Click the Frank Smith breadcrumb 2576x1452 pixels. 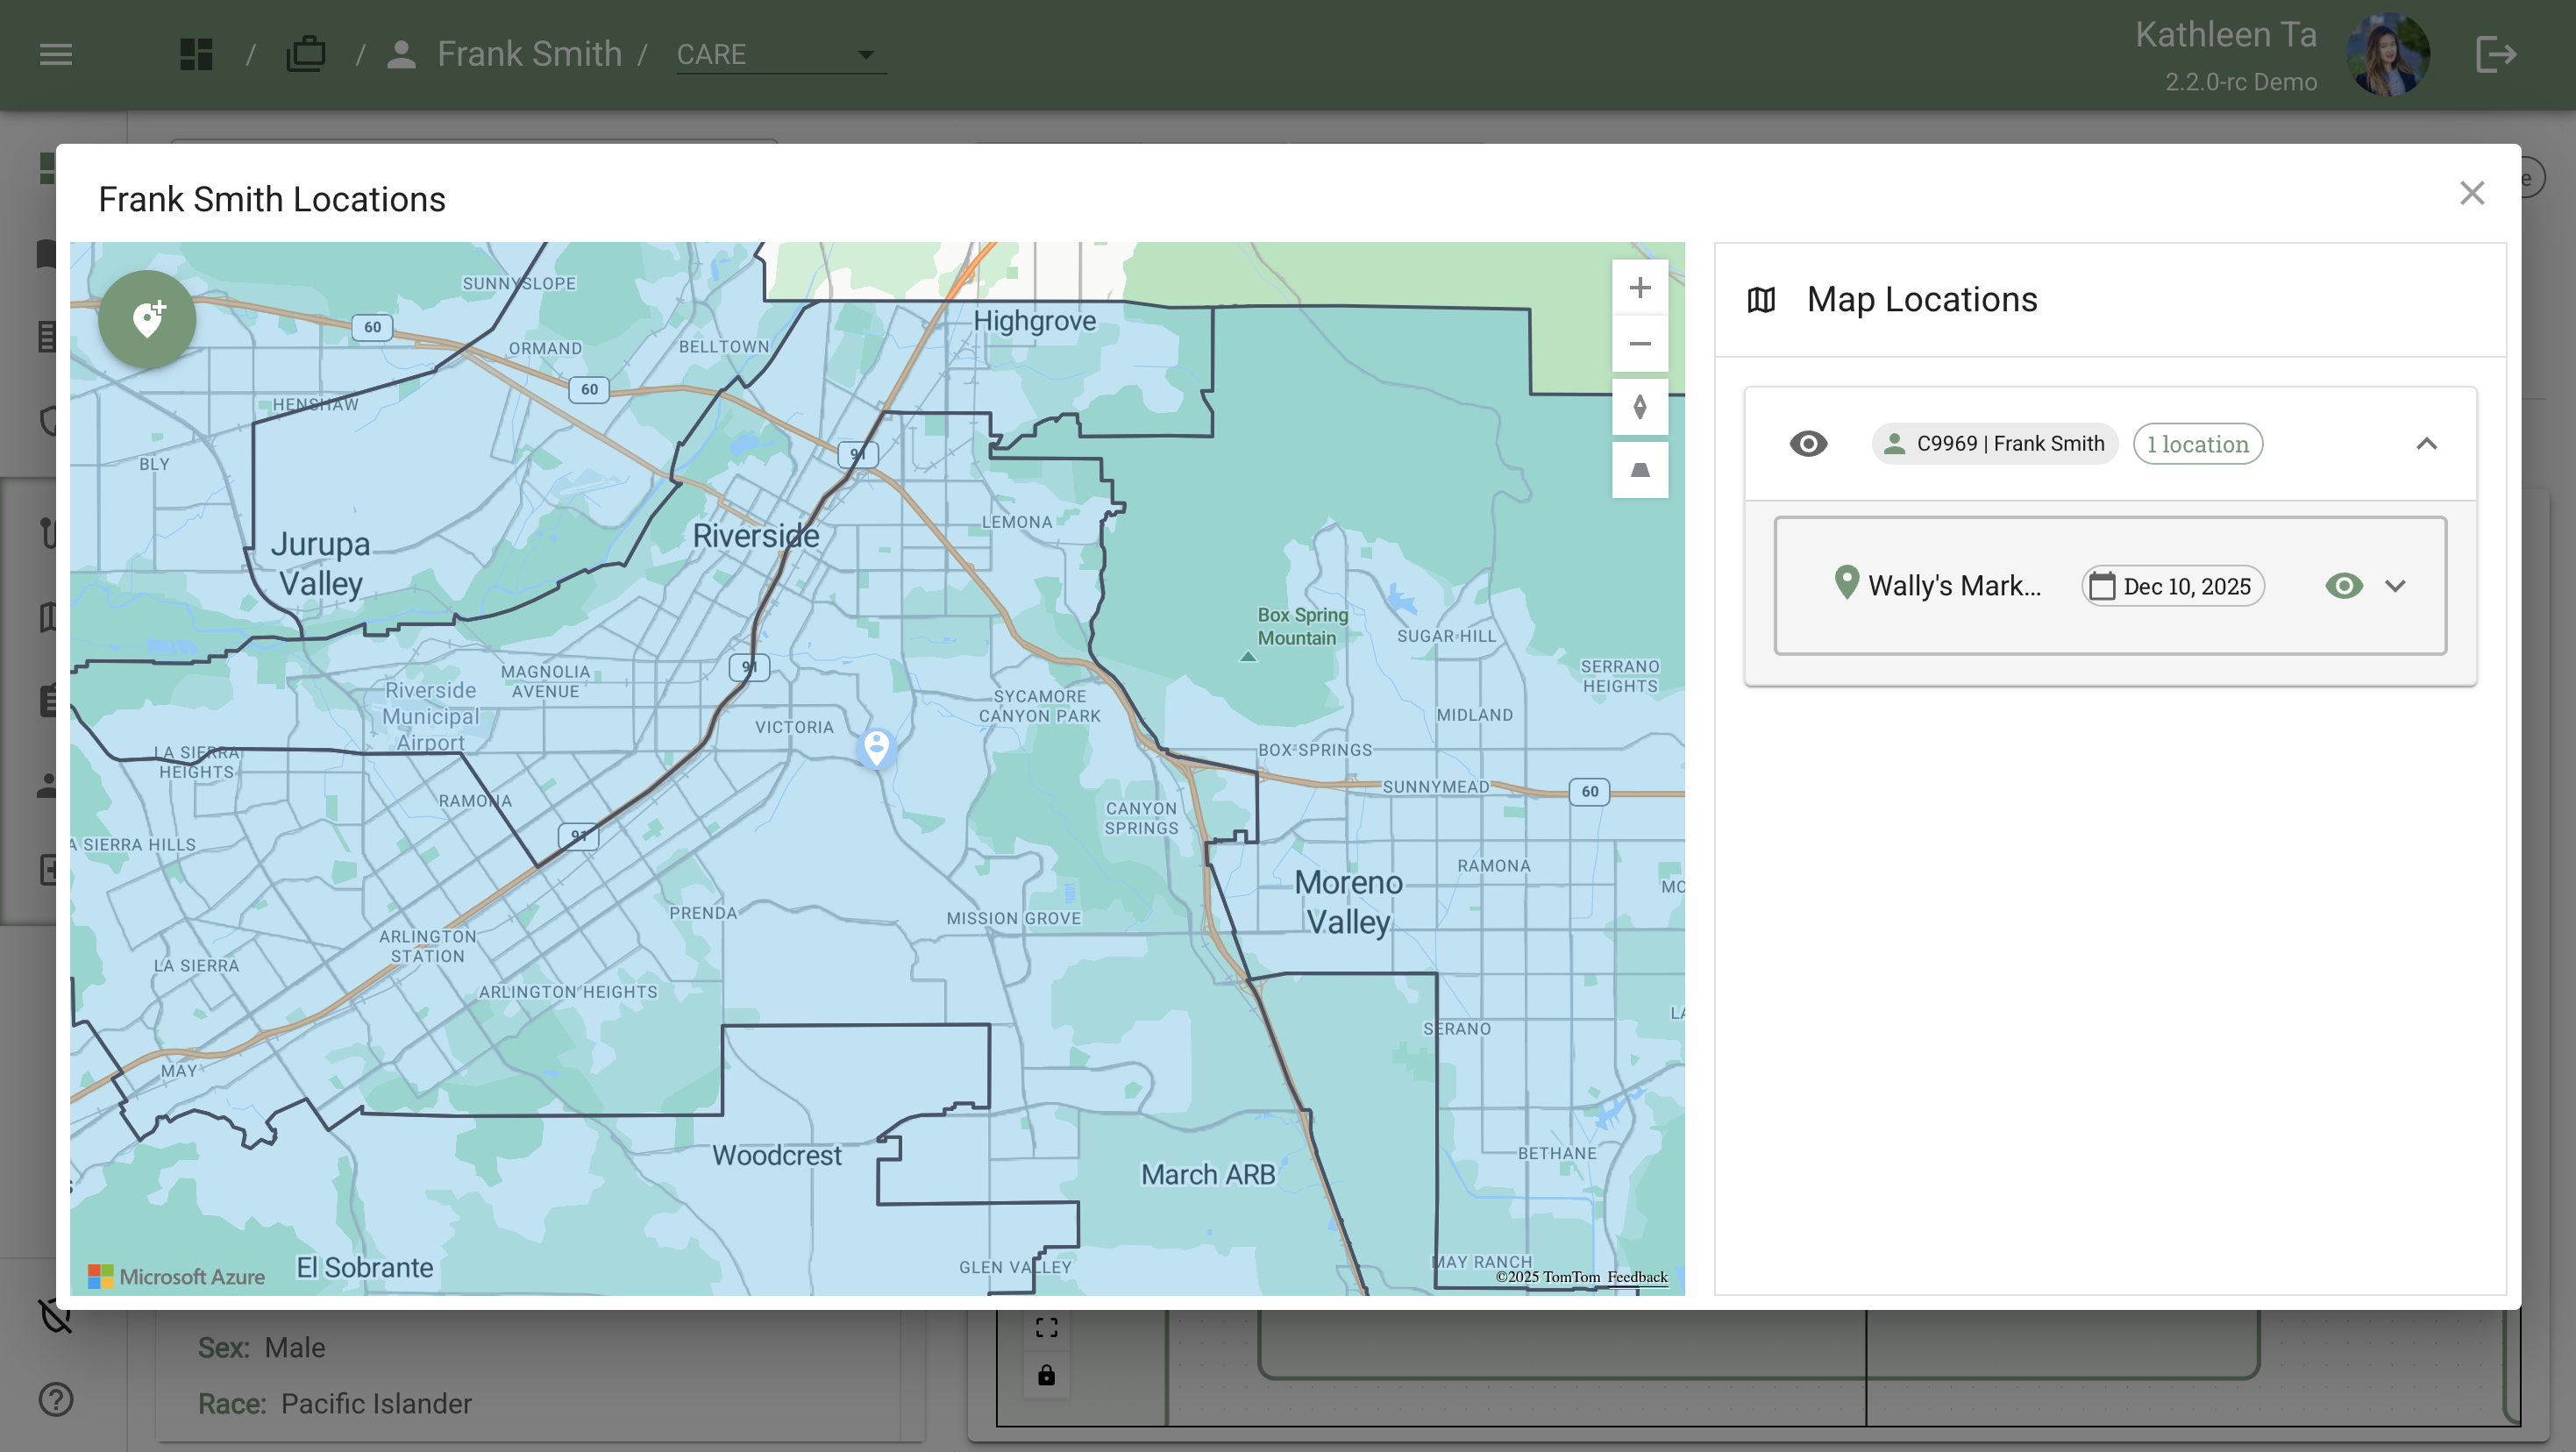pos(528,54)
